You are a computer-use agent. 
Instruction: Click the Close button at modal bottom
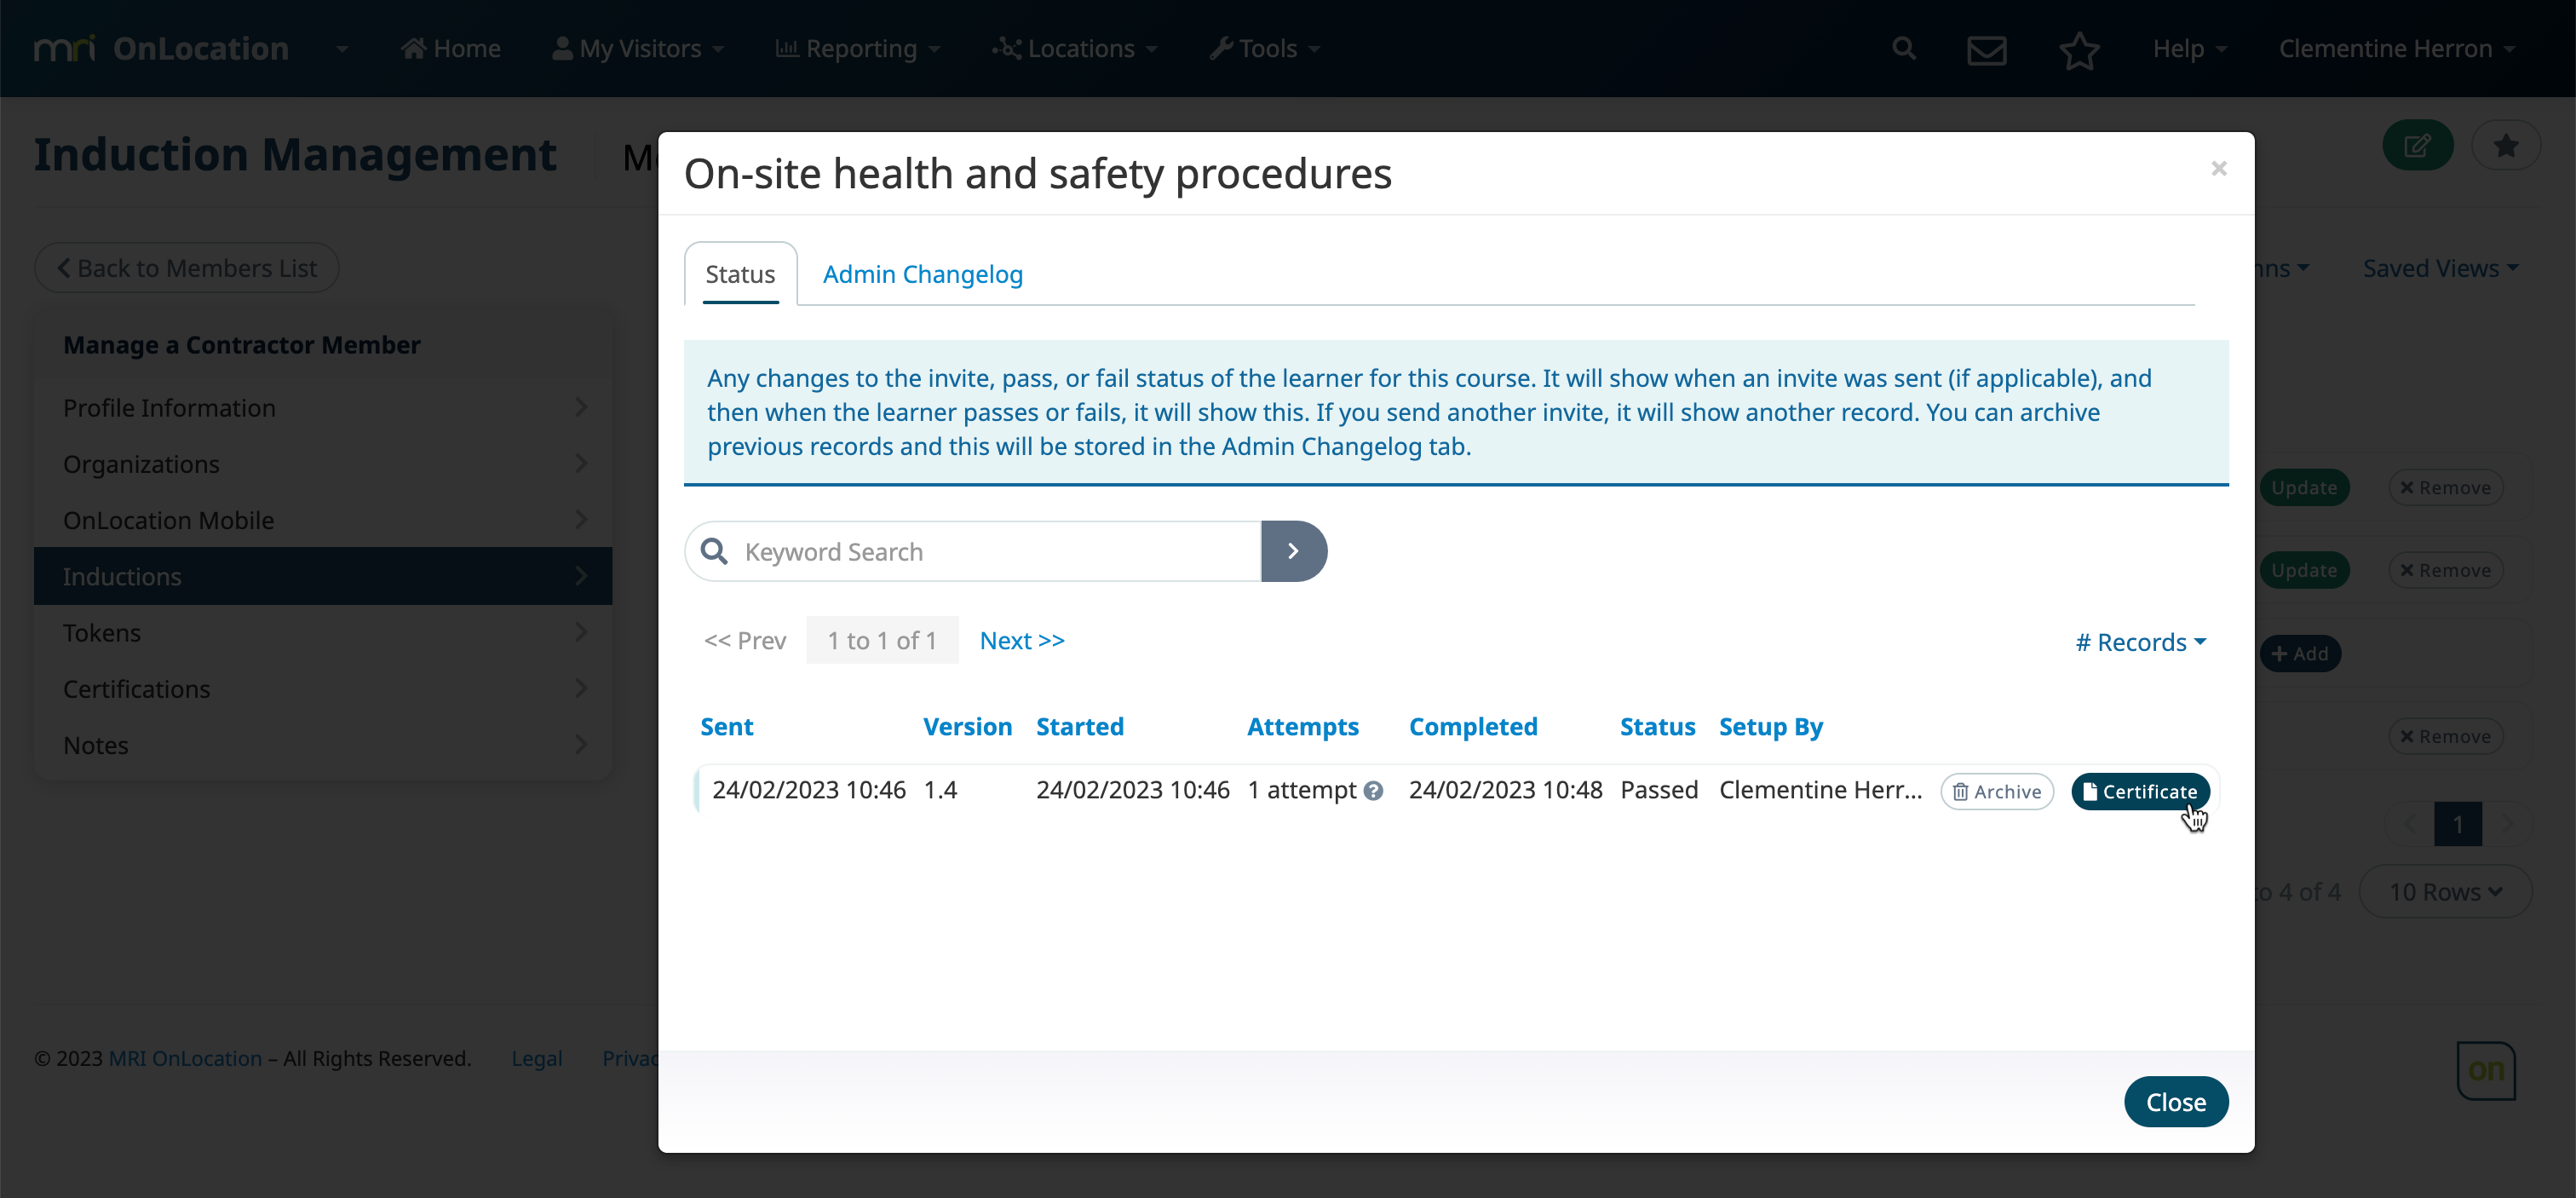[x=2176, y=1101]
